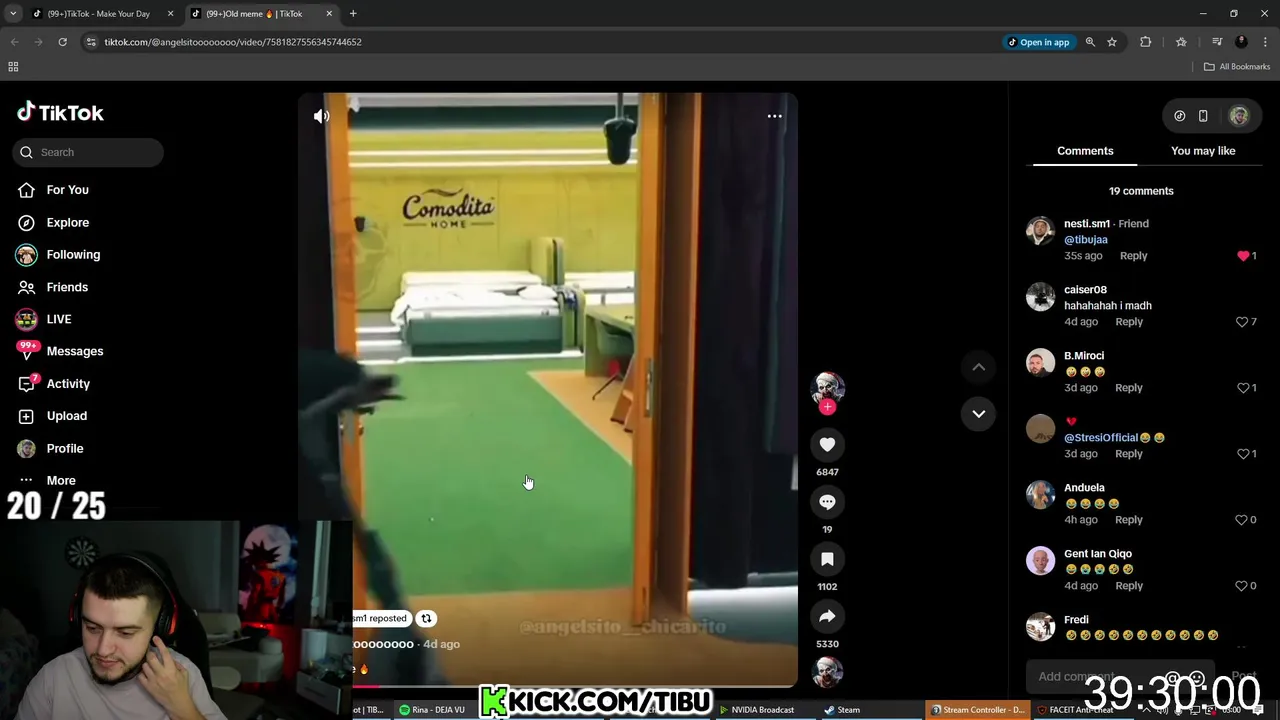
Task: Switch to the You may like tab
Action: [x=1203, y=151]
